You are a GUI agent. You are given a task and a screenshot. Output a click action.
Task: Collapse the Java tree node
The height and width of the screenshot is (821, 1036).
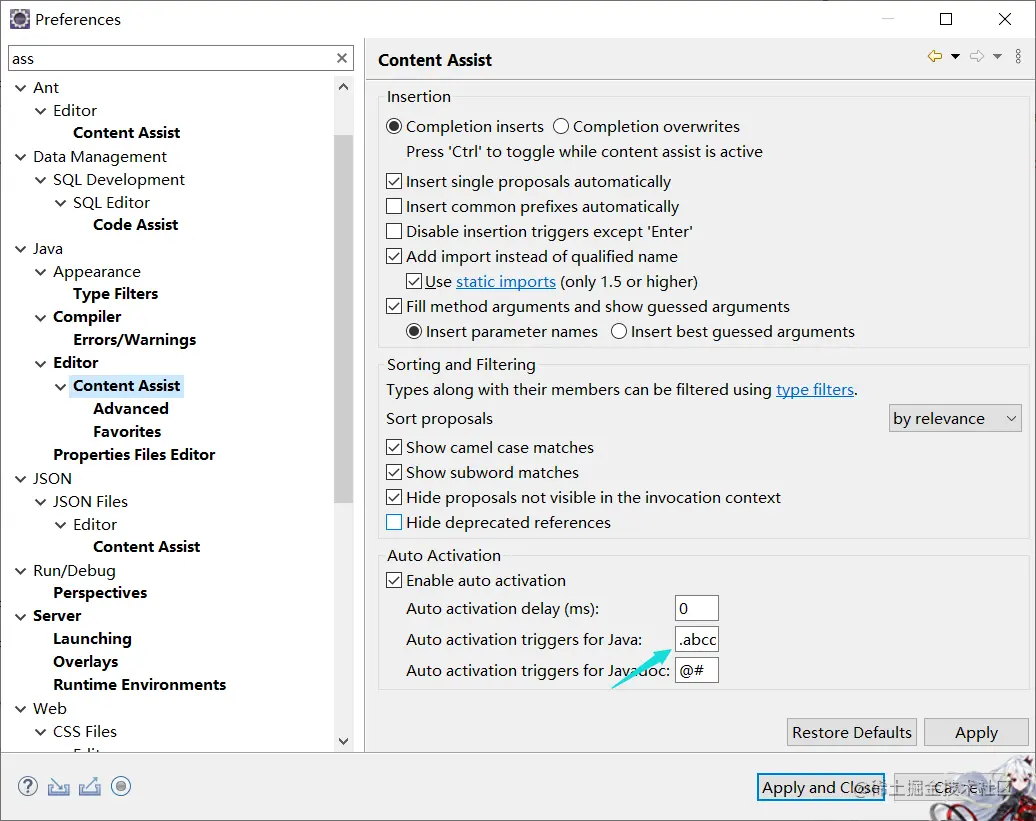pos(20,249)
